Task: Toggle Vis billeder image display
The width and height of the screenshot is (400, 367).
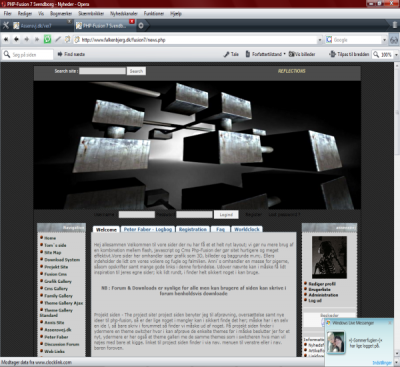Action: (302, 54)
